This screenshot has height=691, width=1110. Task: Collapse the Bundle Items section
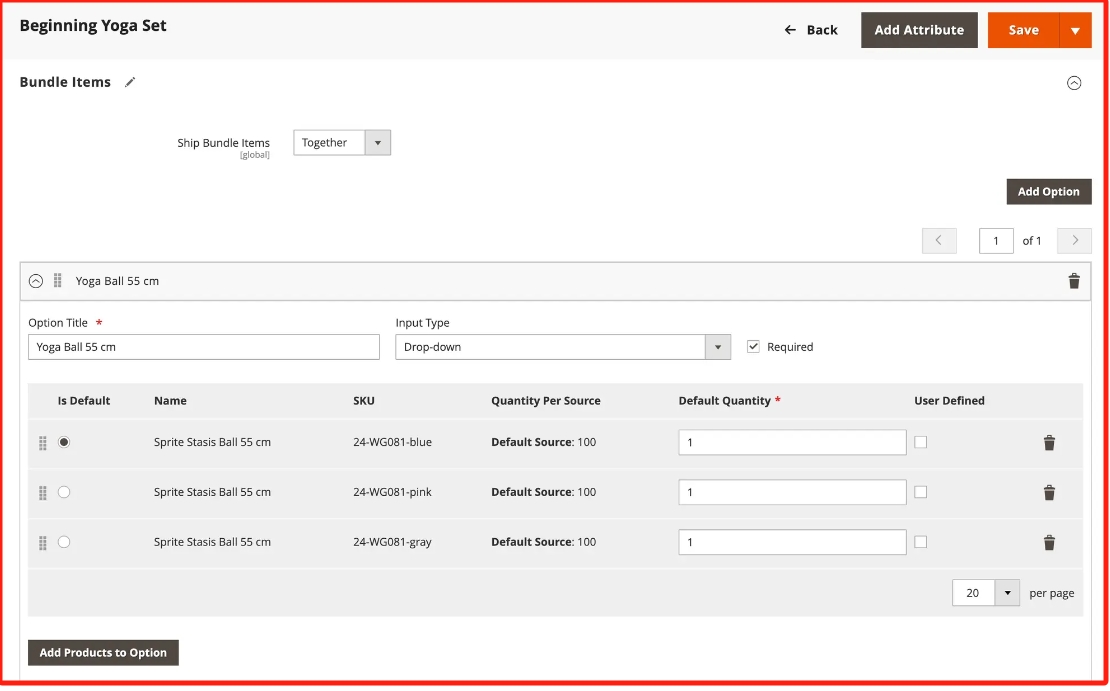(x=1073, y=83)
